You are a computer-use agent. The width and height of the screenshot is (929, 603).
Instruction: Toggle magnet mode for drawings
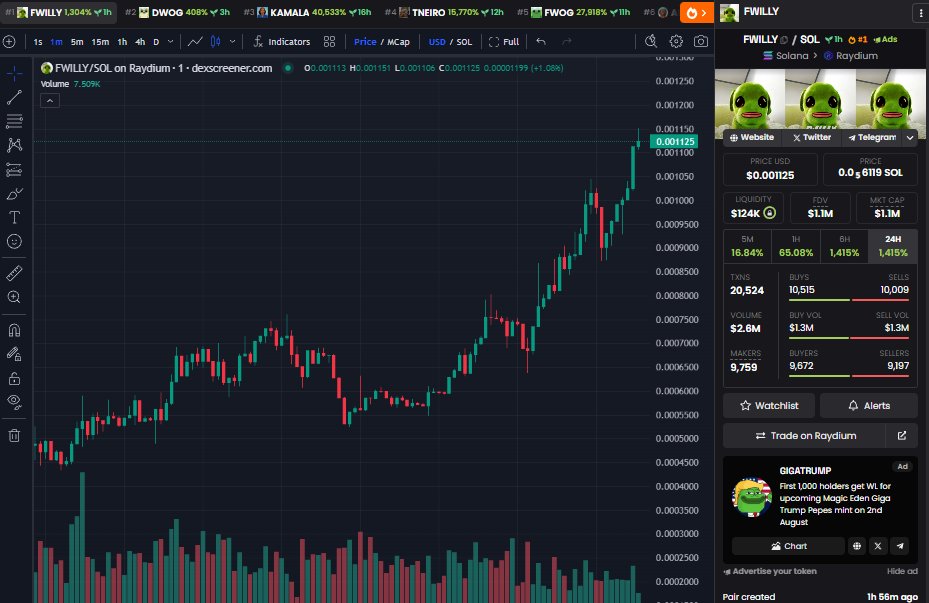click(14, 330)
